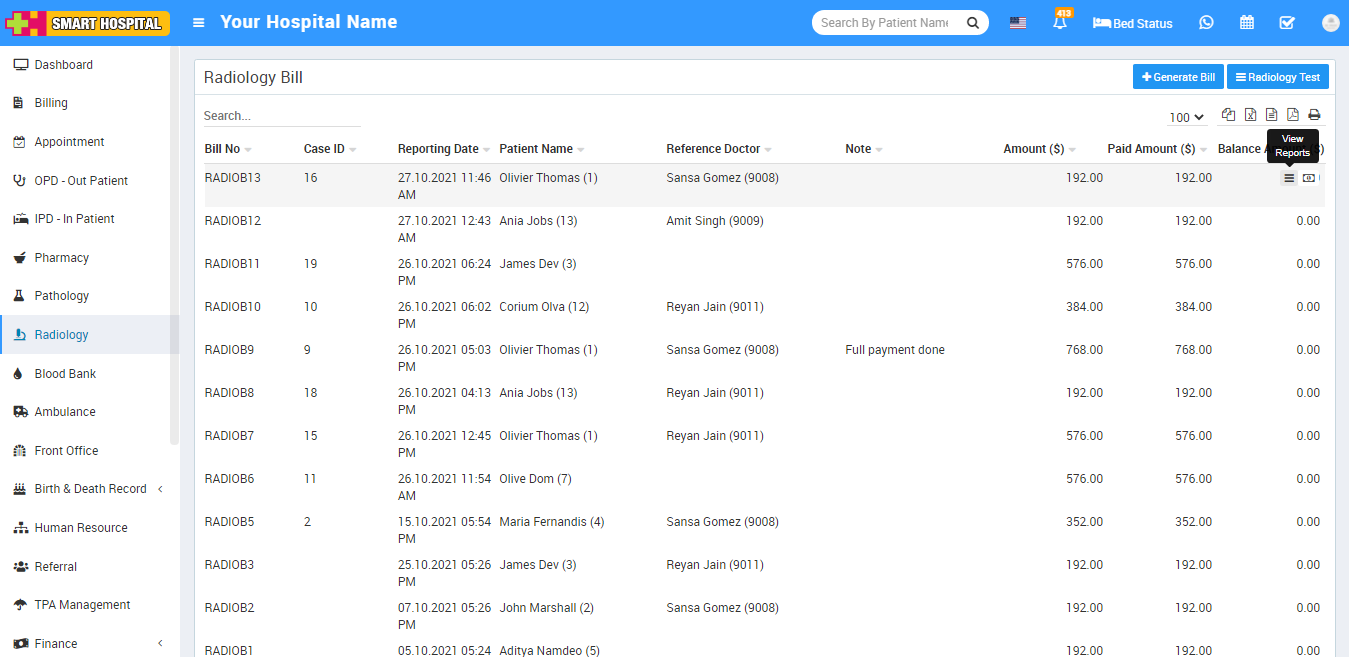Export the bill list to Excel
Viewport: 1349px width, 657px height.
(x=1250, y=115)
